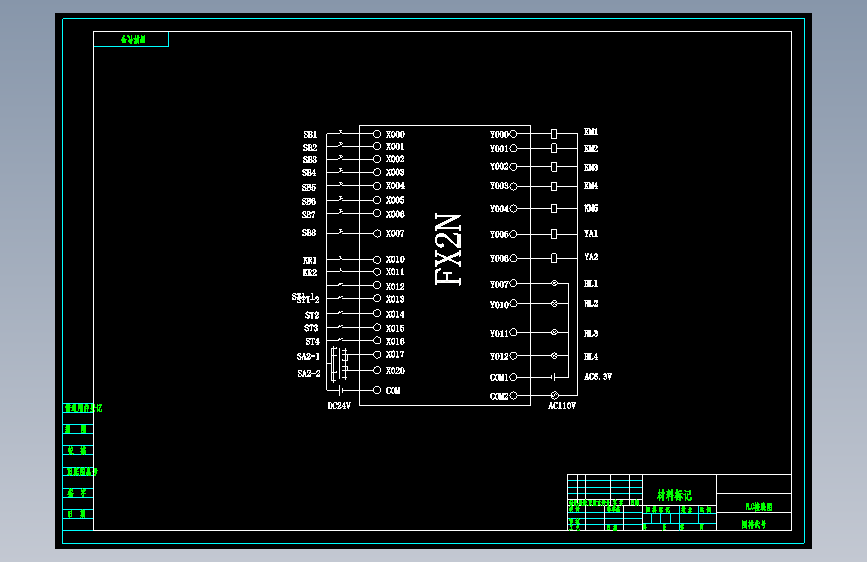Select the X000 terminal text
This screenshot has height=562, width=867.
[395, 134]
